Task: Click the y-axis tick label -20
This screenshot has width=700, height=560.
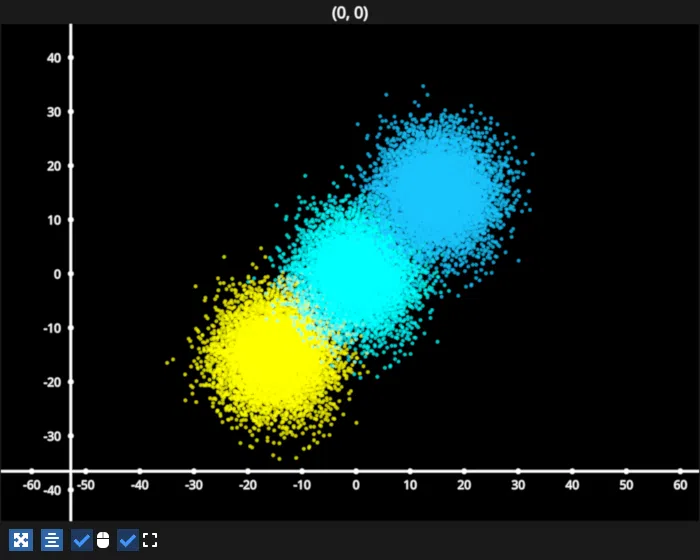Action: point(52,382)
